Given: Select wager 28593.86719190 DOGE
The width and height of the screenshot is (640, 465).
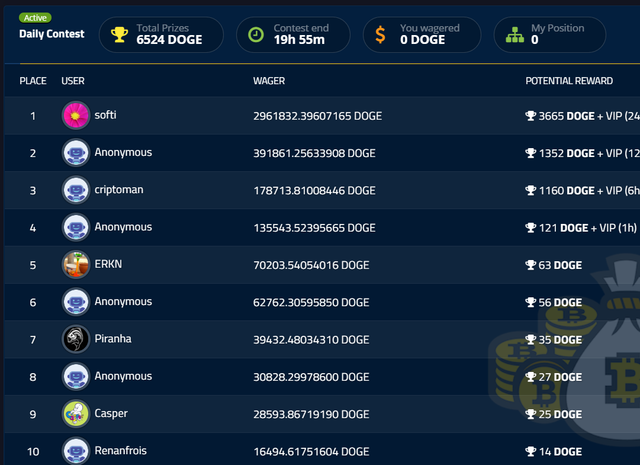Looking at the screenshot, I should 311,414.
